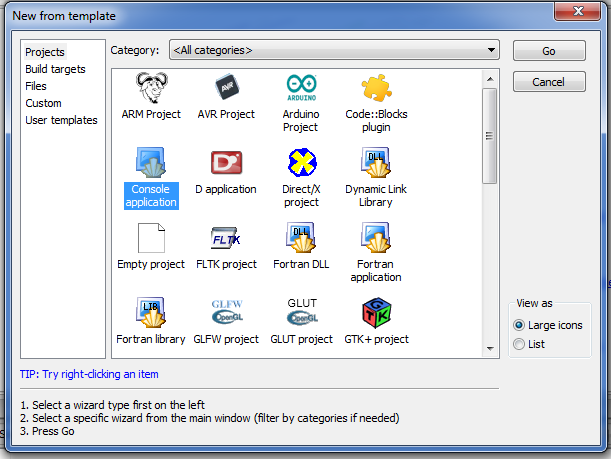Pick the Arduino Project template icon
The image size is (611, 459).
coord(302,88)
